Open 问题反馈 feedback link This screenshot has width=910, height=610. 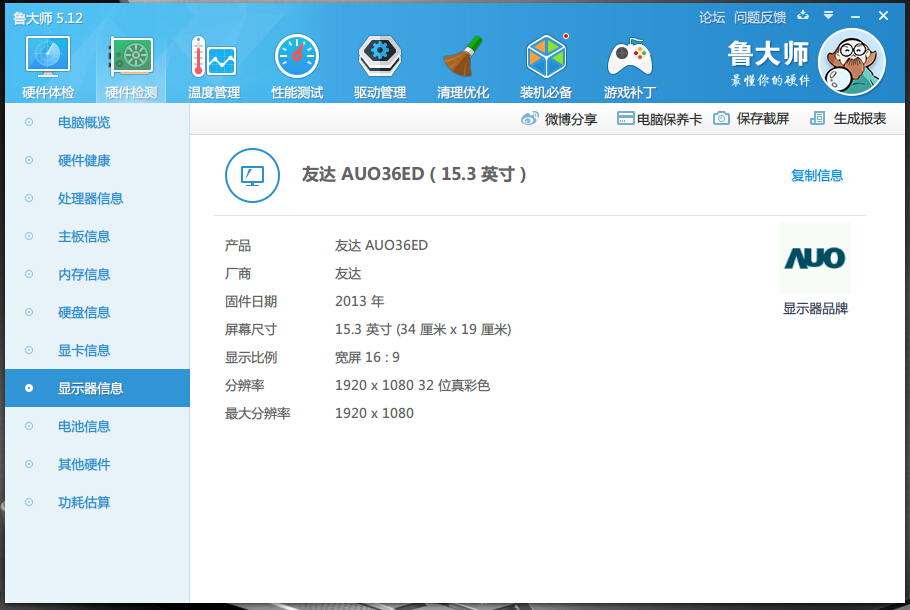click(x=760, y=18)
